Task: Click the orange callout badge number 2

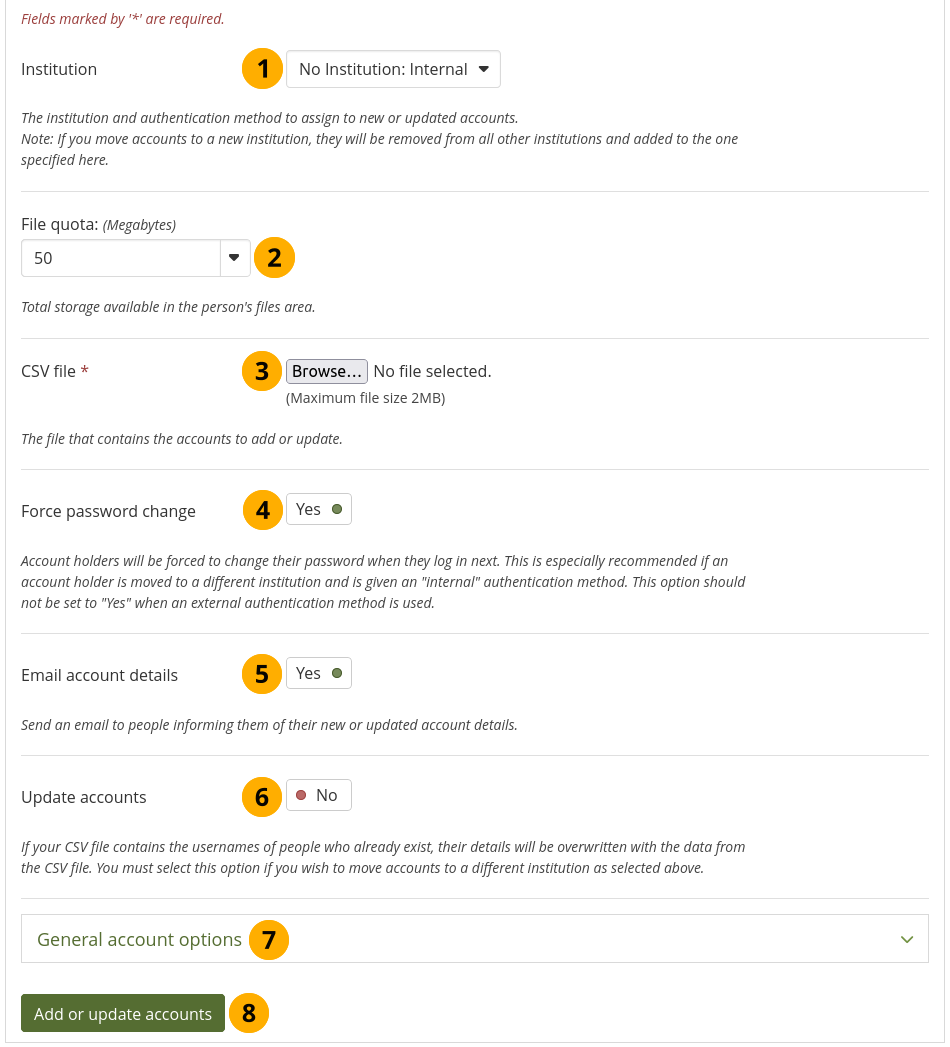Action: pyautogui.click(x=274, y=258)
